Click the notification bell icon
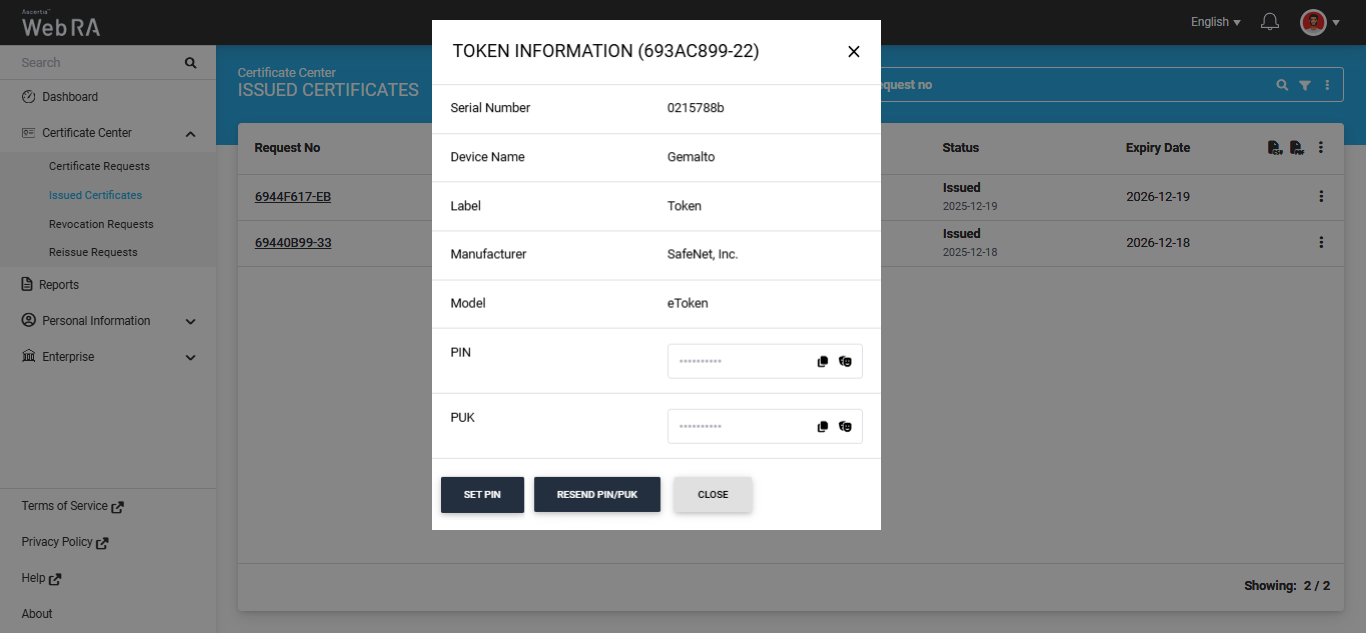The image size is (1366, 633). 1270,22
